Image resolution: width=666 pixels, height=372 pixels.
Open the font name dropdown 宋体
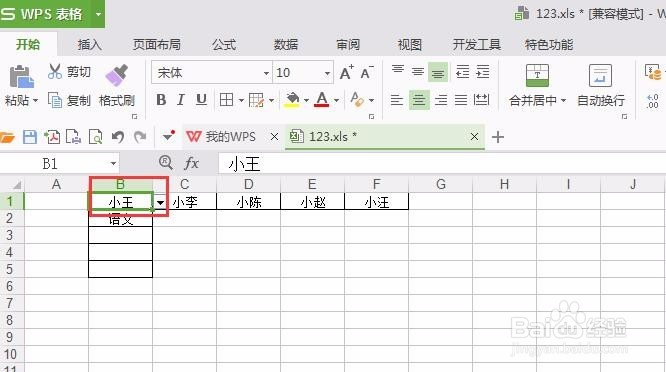pos(266,73)
